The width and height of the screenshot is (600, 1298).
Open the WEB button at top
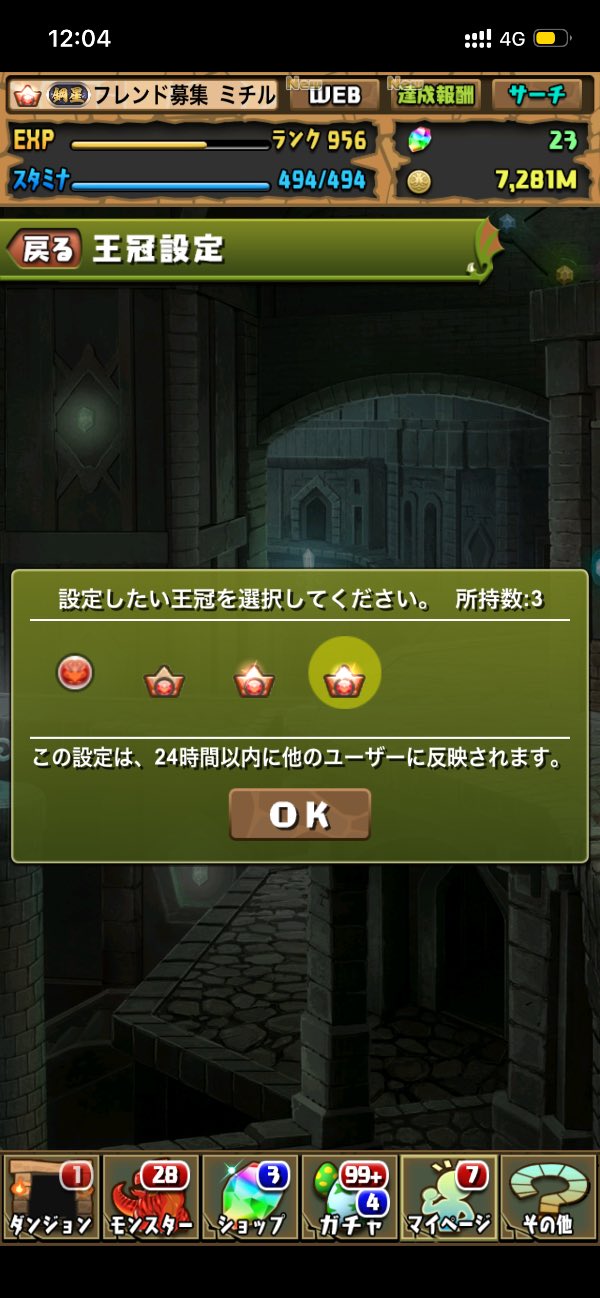tap(334, 96)
